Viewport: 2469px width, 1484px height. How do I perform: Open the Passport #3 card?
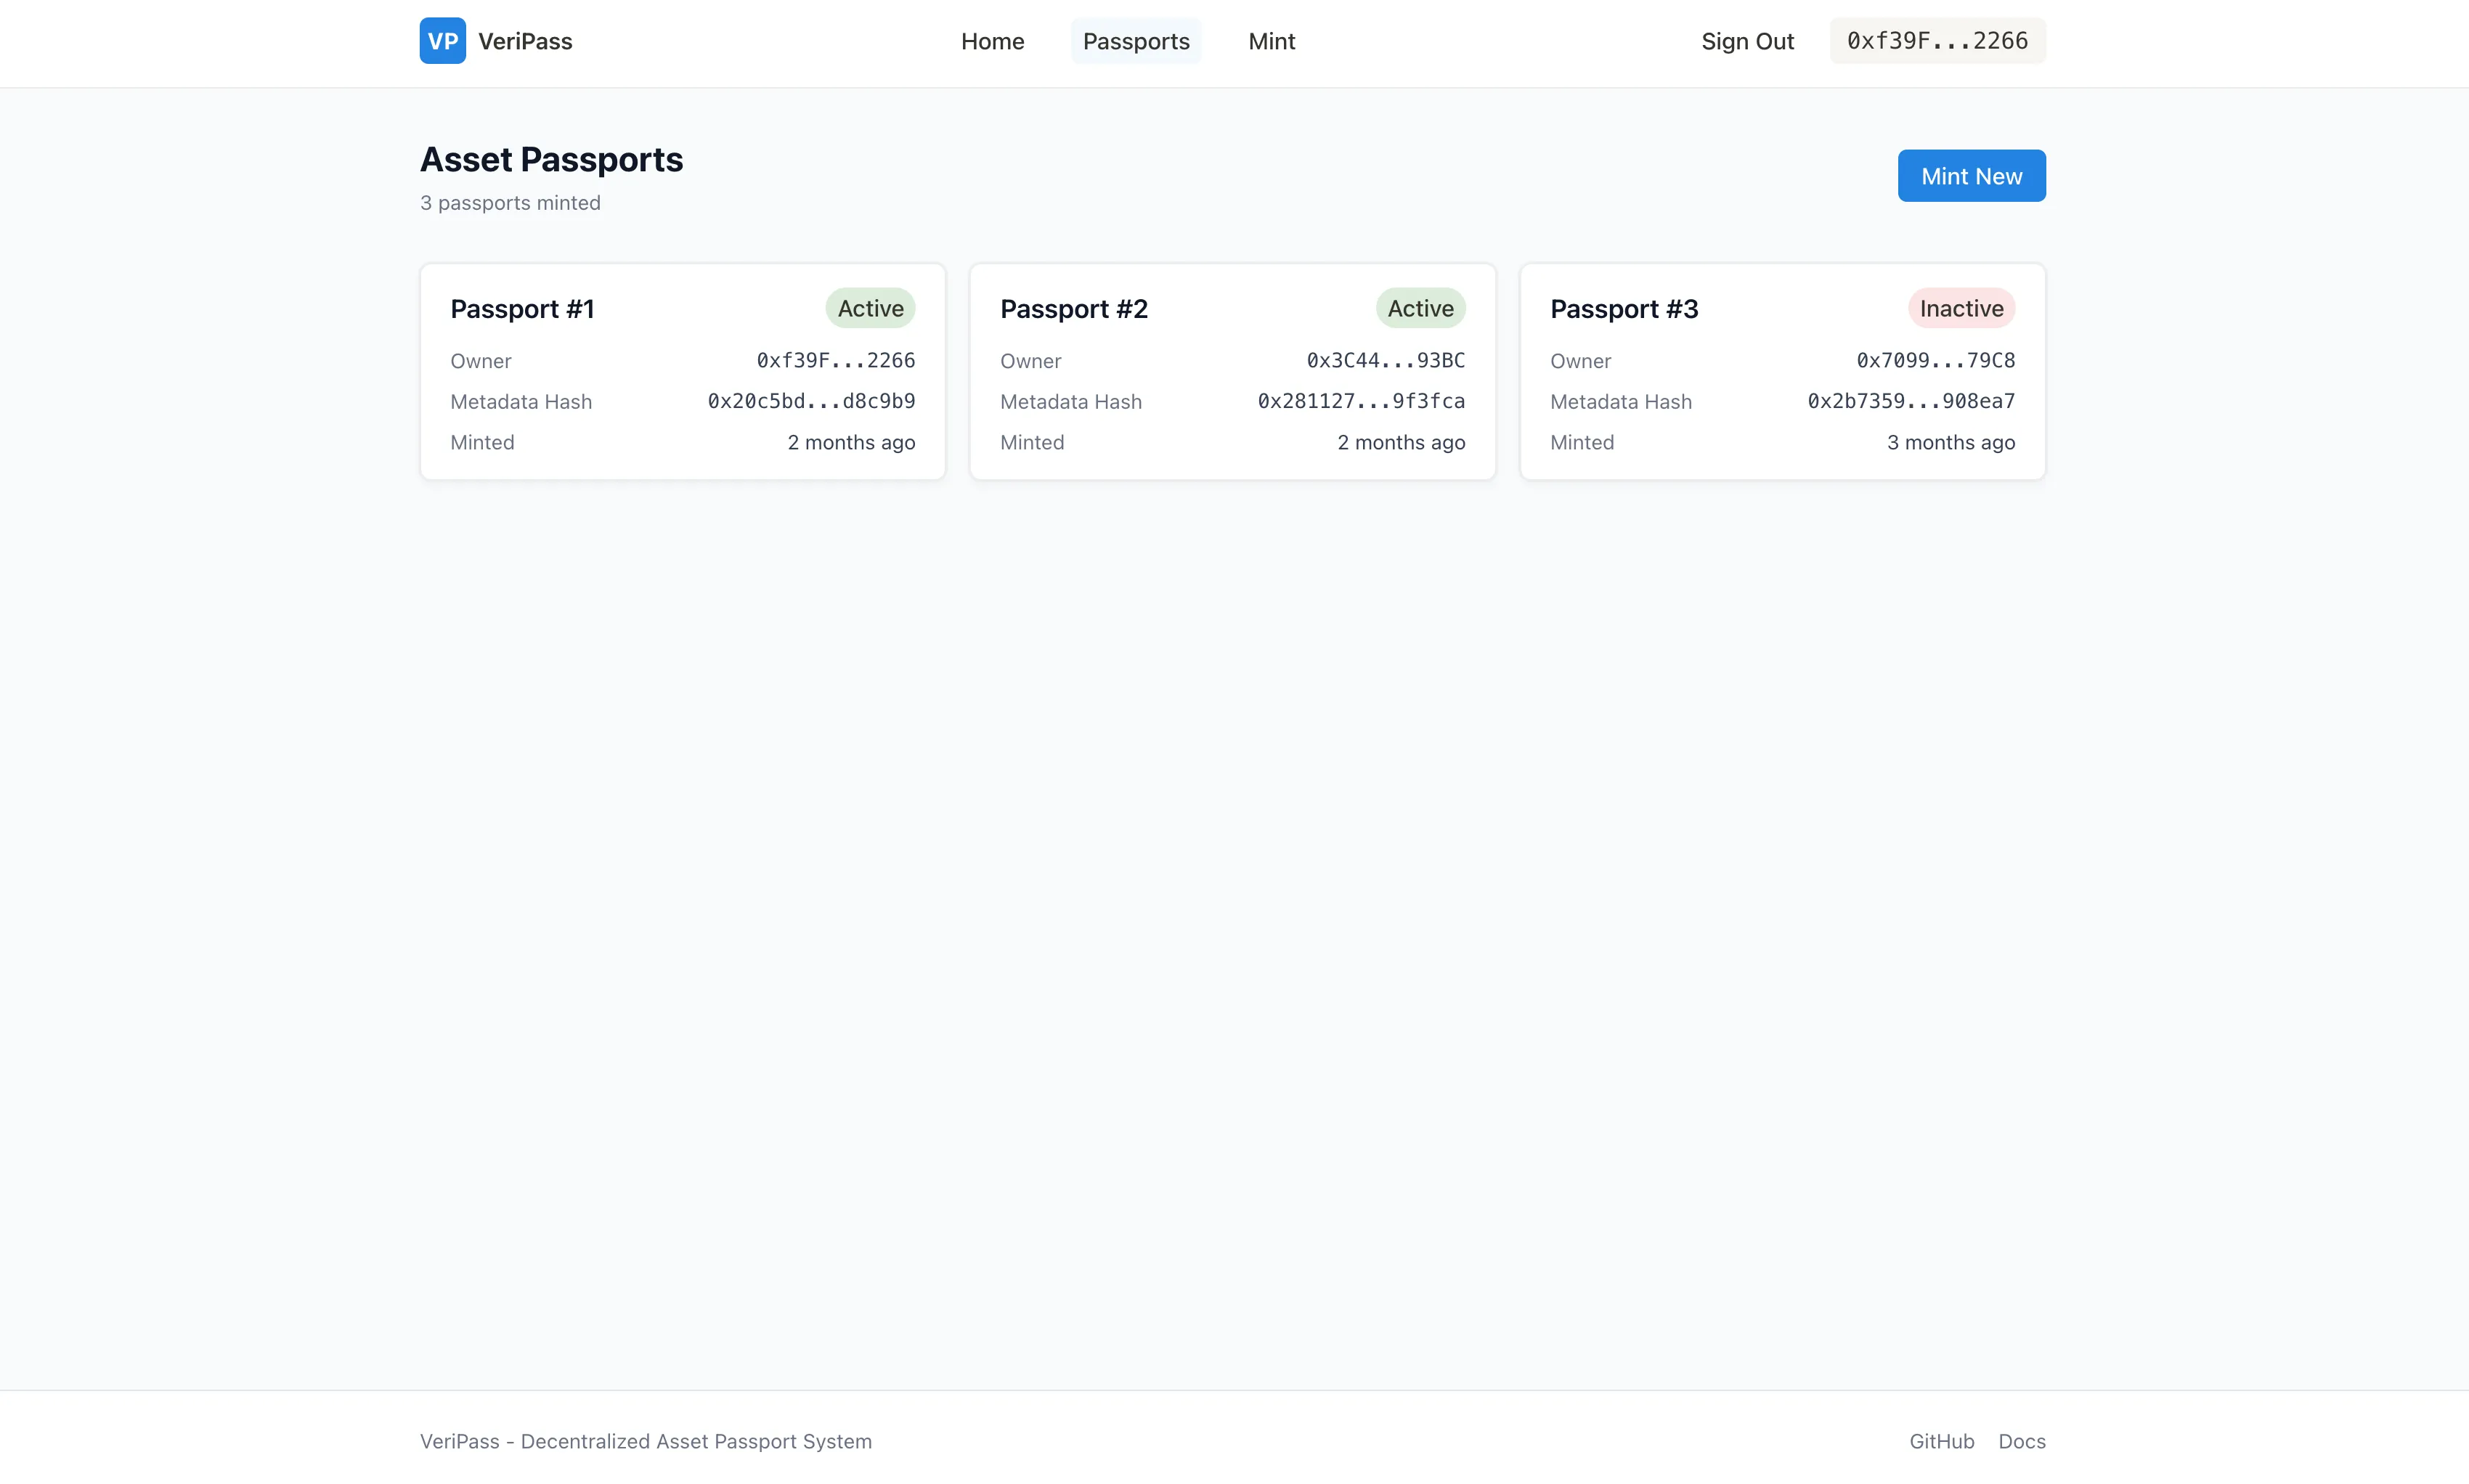tap(1782, 371)
